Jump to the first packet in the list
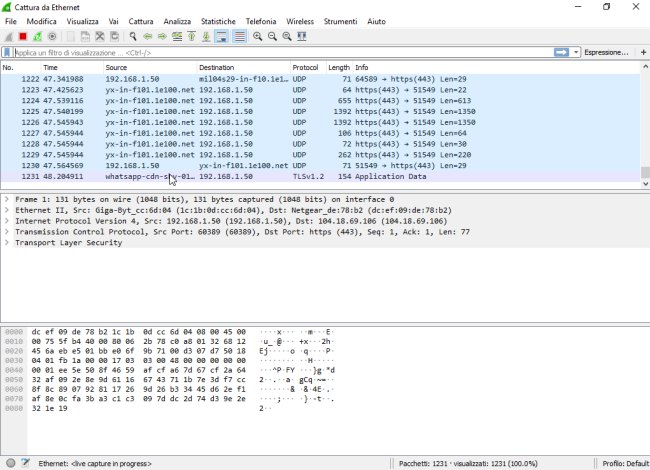Image resolution: width=650 pixels, height=470 pixels. click(x=192, y=36)
